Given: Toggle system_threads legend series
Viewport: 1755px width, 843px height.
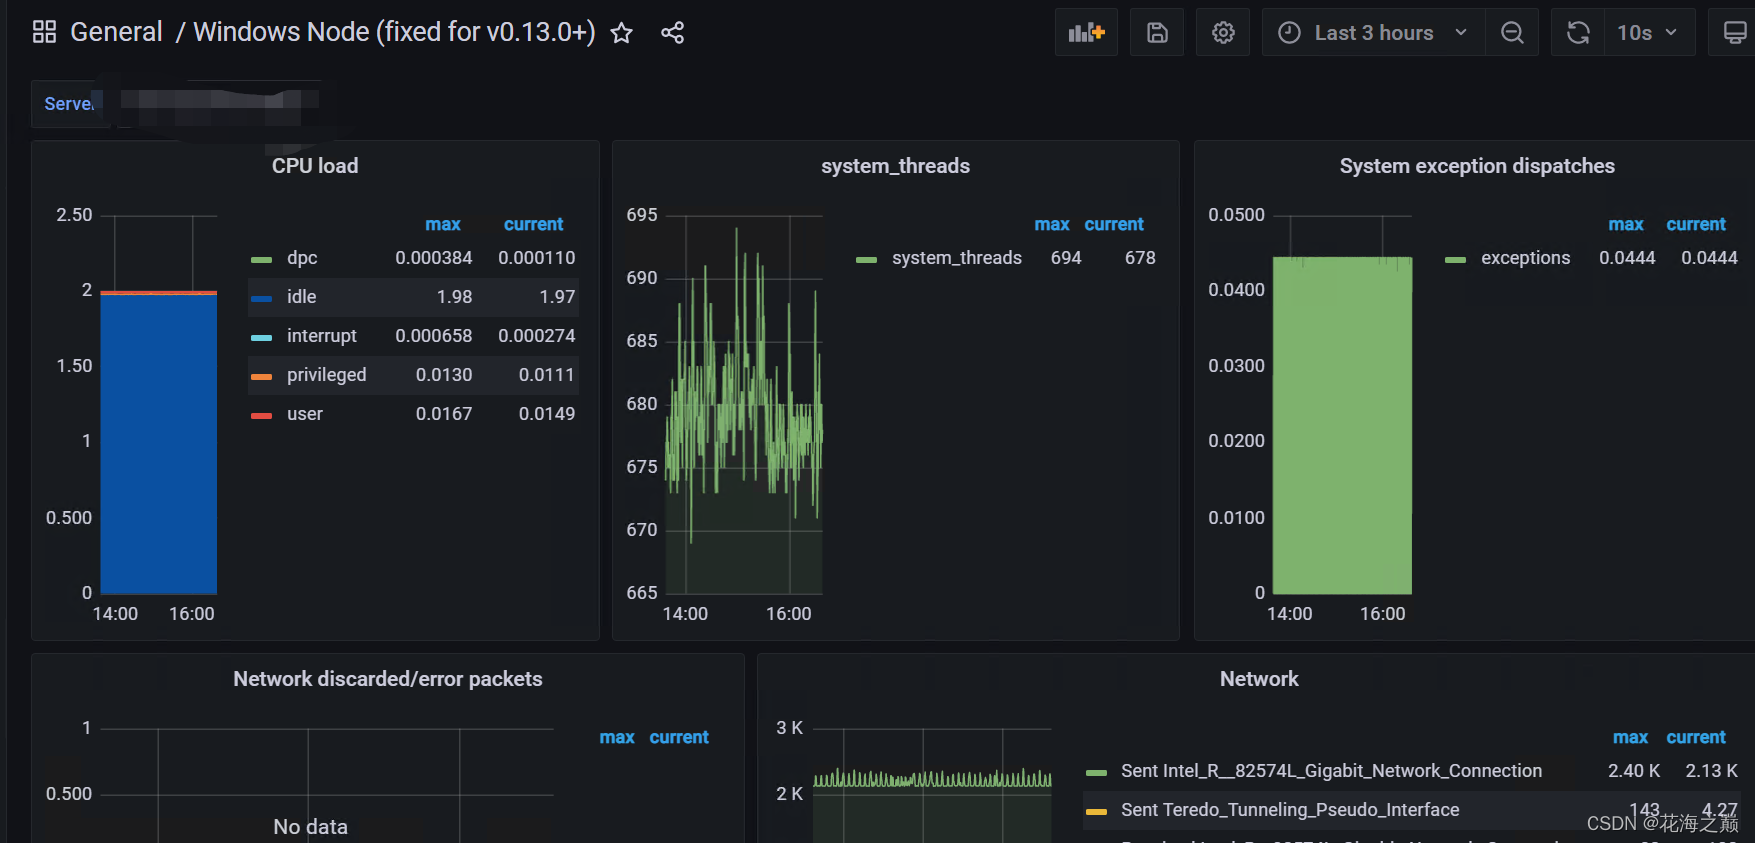Looking at the screenshot, I should [956, 258].
